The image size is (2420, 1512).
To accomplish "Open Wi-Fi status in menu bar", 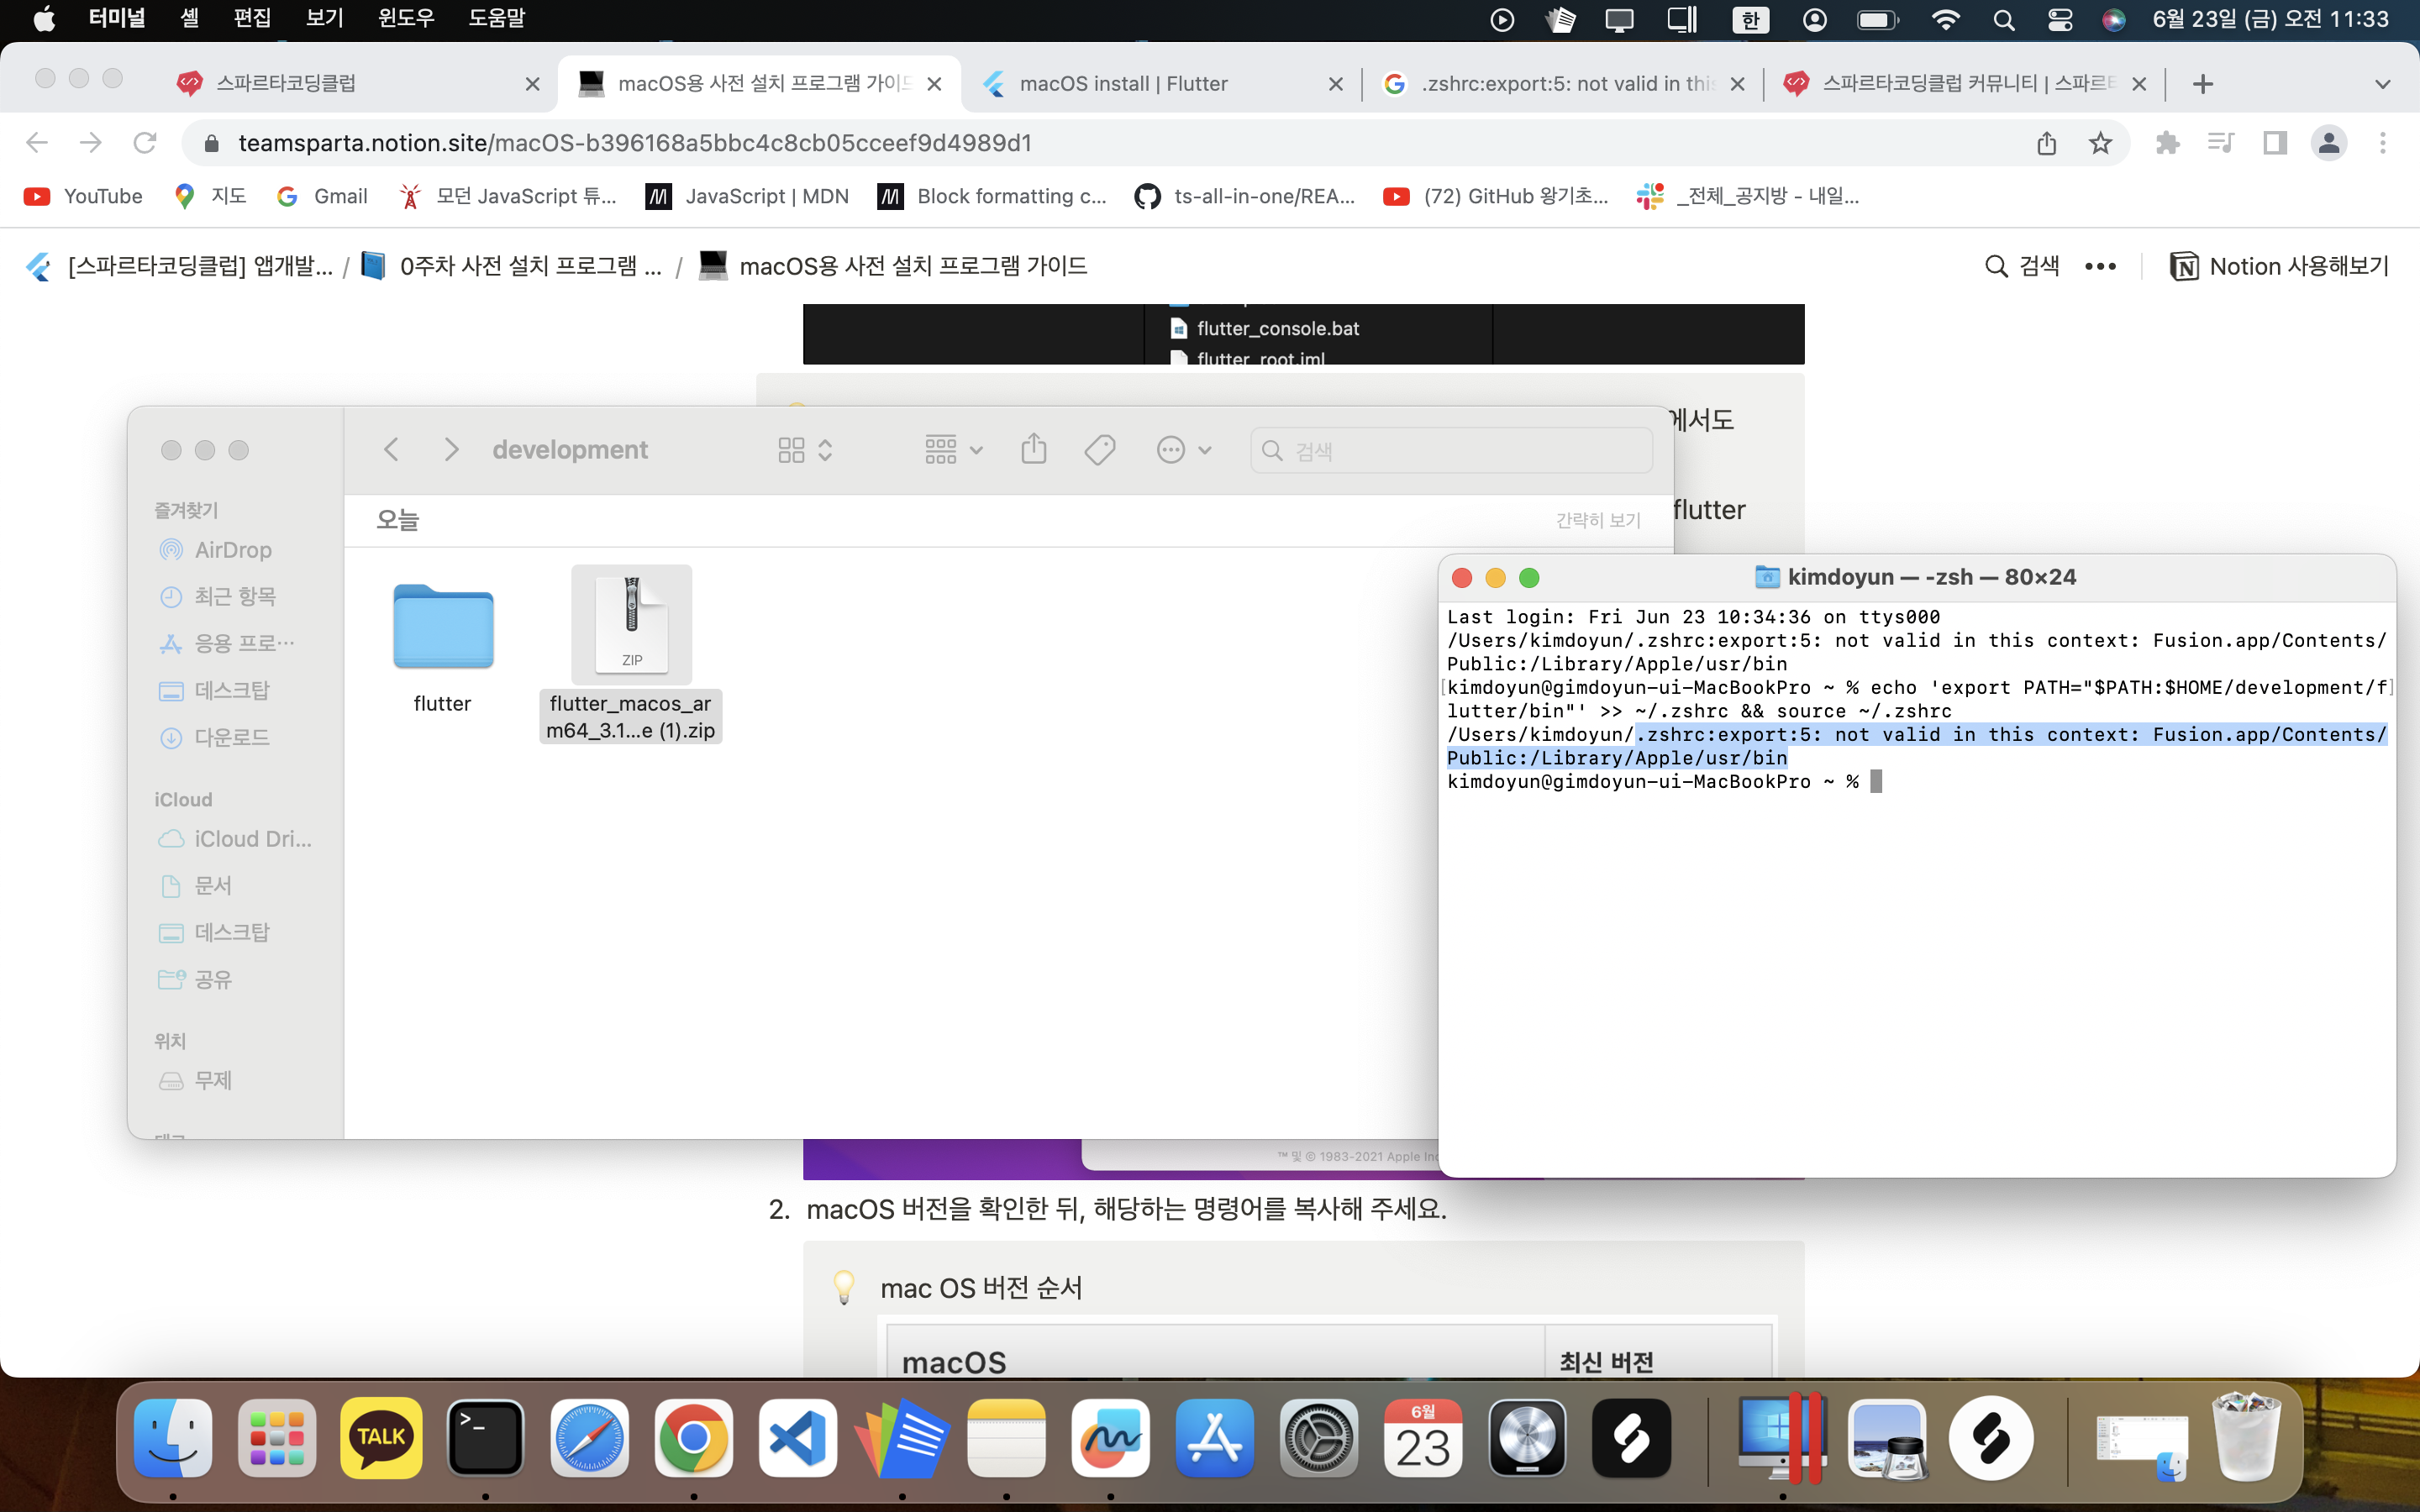I will click(1945, 20).
